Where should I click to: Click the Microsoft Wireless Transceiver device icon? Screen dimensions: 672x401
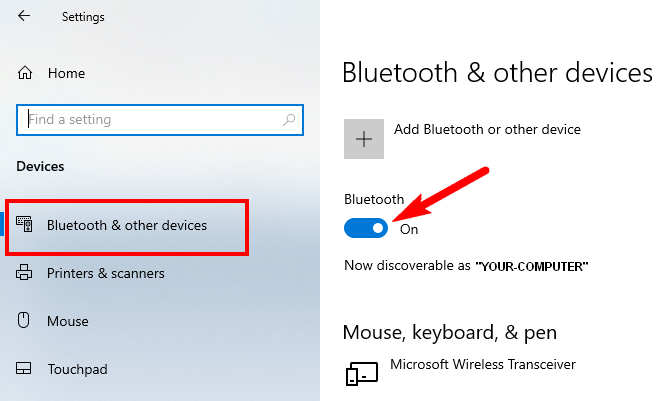click(x=362, y=373)
